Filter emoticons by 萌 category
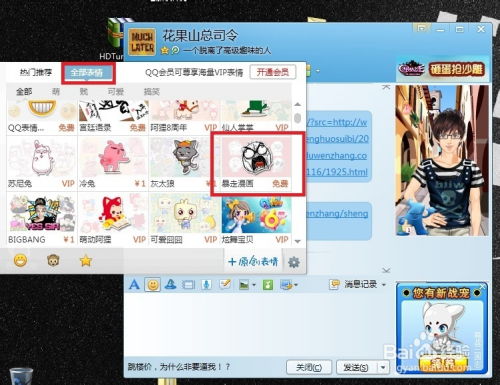Image resolution: width=500 pixels, height=385 pixels. point(56,91)
